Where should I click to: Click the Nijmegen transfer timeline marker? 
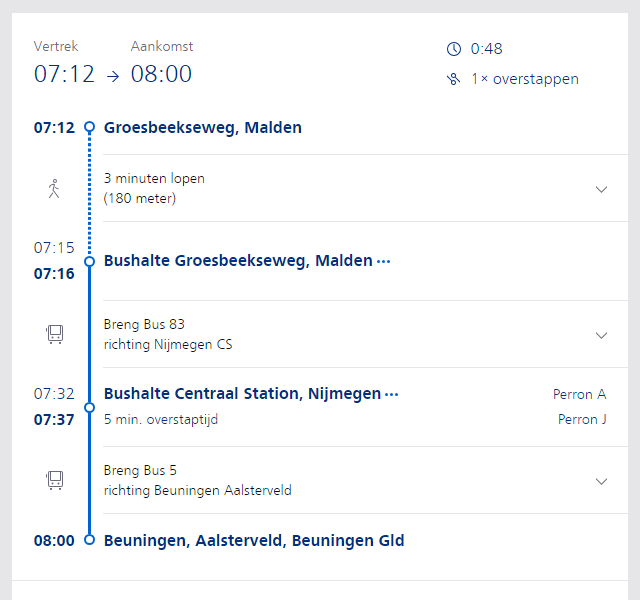click(89, 407)
